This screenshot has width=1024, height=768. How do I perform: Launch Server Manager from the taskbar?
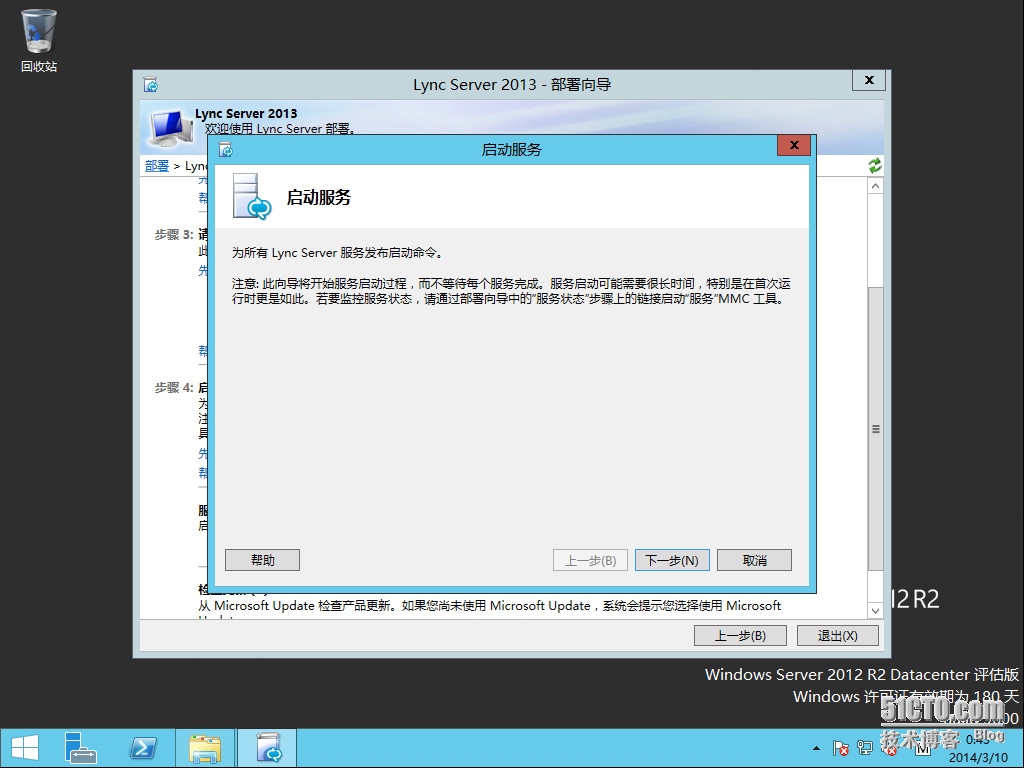click(x=81, y=748)
